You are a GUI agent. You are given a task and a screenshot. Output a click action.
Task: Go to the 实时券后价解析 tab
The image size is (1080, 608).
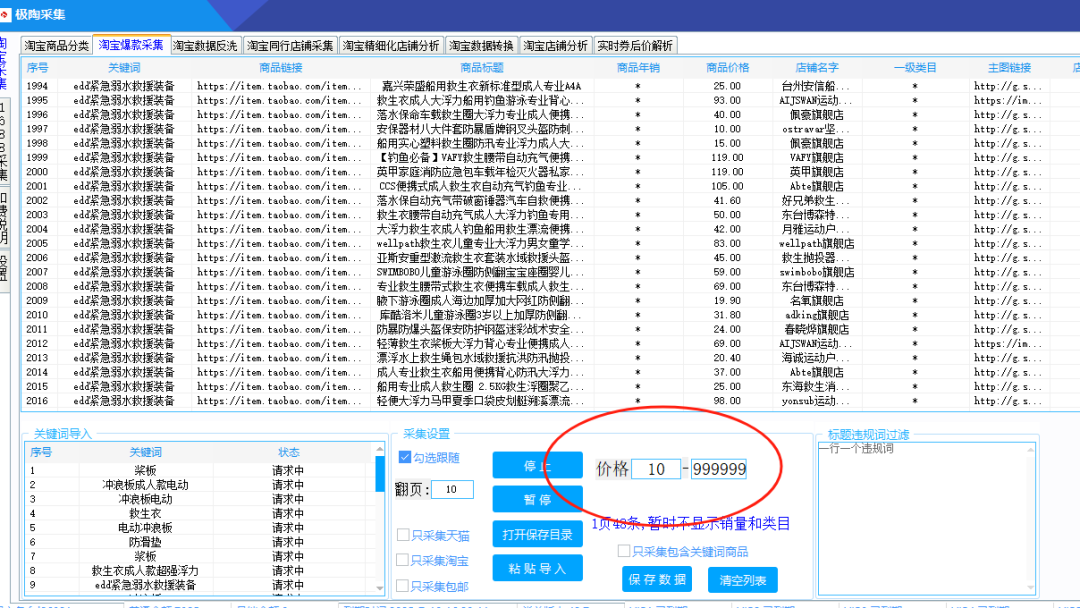point(635,46)
